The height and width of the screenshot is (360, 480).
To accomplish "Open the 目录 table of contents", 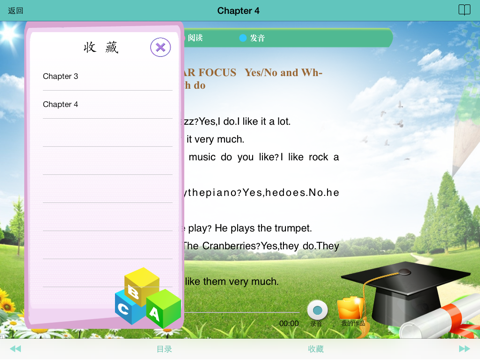I will coord(164,349).
